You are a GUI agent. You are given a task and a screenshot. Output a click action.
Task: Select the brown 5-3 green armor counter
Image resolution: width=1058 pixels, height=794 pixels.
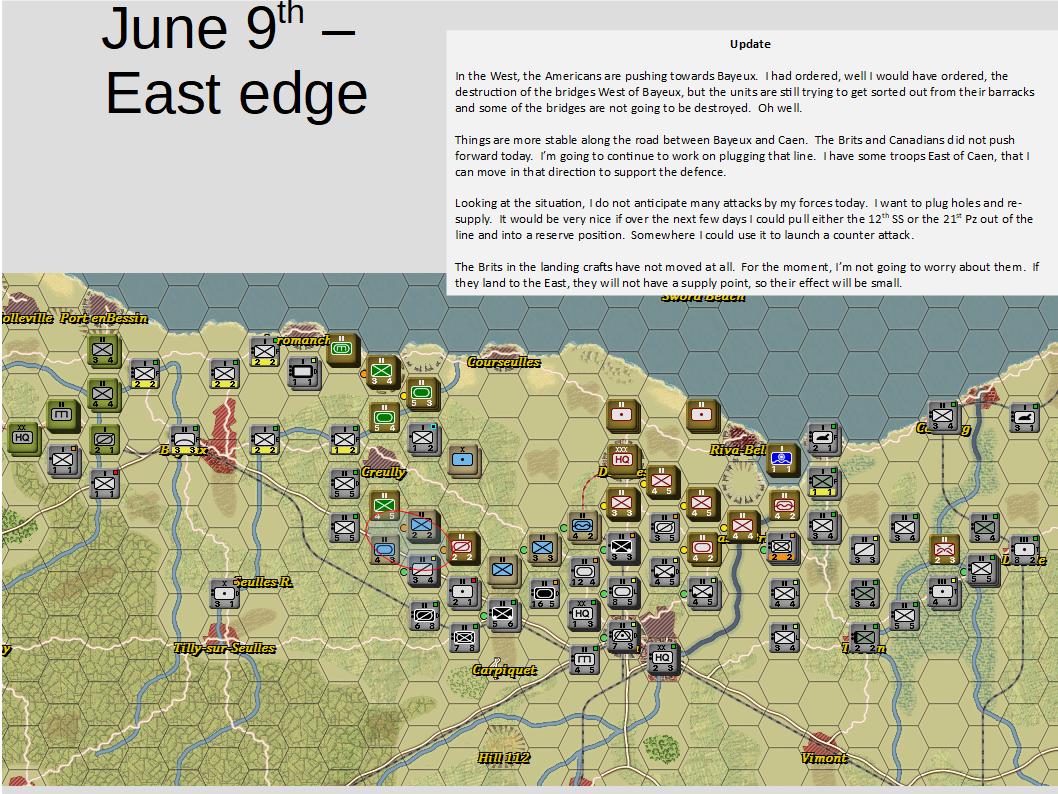click(x=422, y=394)
